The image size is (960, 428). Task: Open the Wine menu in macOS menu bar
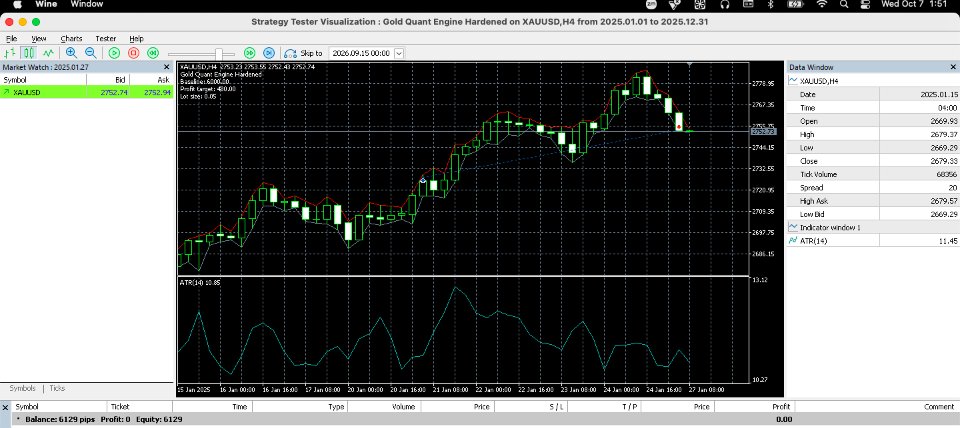[x=46, y=4]
